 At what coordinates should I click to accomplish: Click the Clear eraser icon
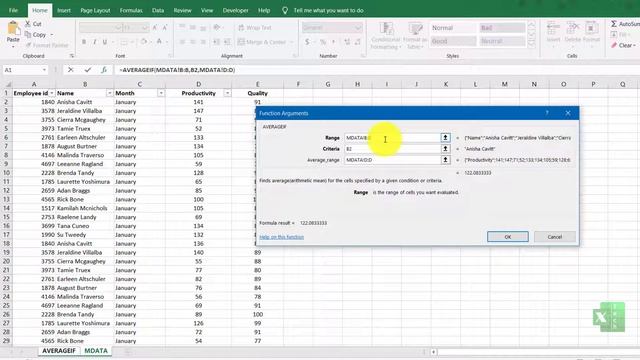pos(614,45)
